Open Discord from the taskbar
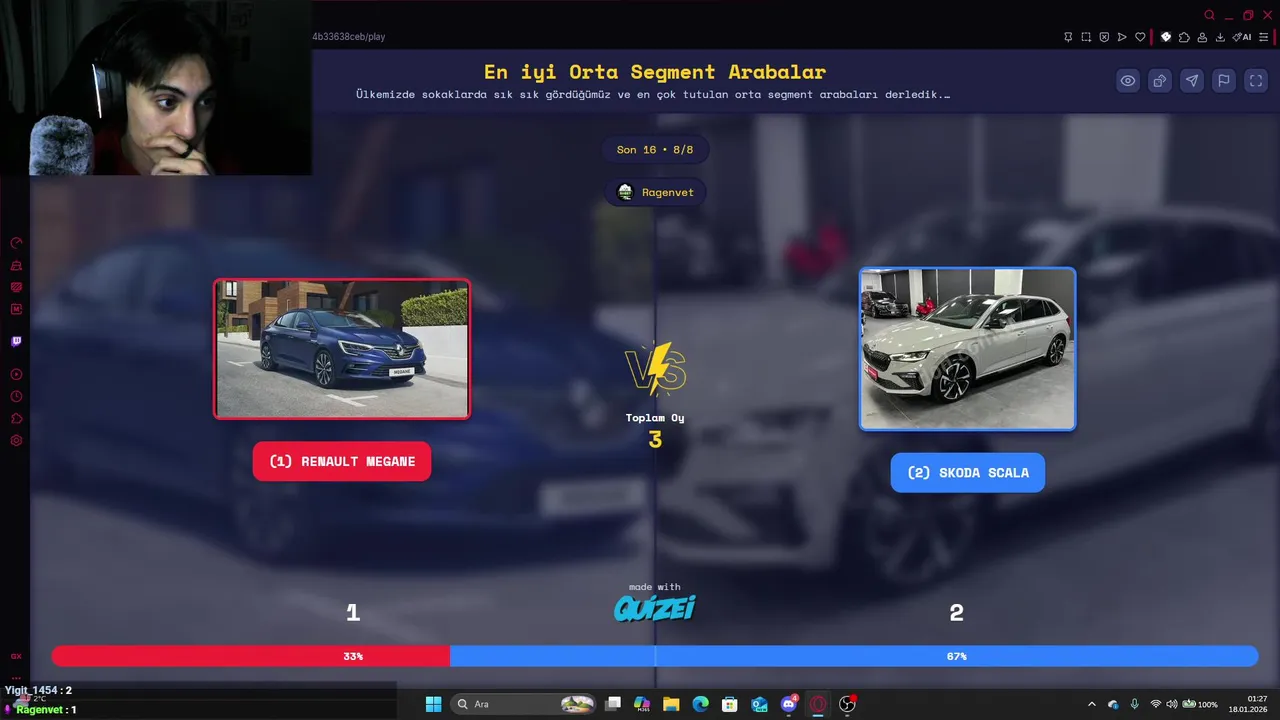The image size is (1280, 720). coord(789,704)
